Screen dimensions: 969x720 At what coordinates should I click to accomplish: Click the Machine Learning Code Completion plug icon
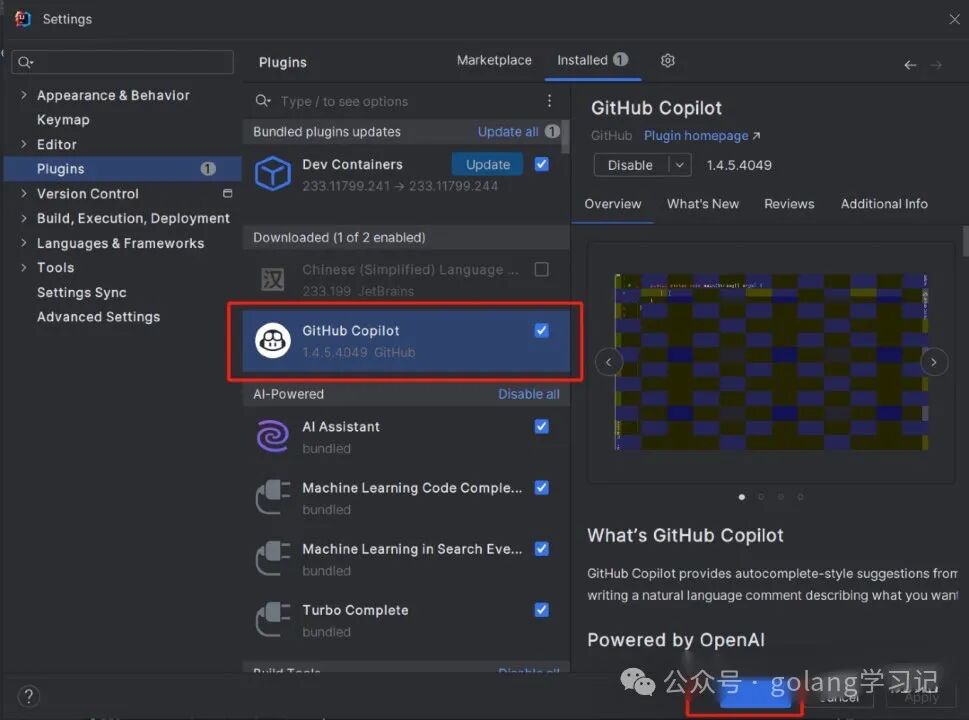(273, 497)
